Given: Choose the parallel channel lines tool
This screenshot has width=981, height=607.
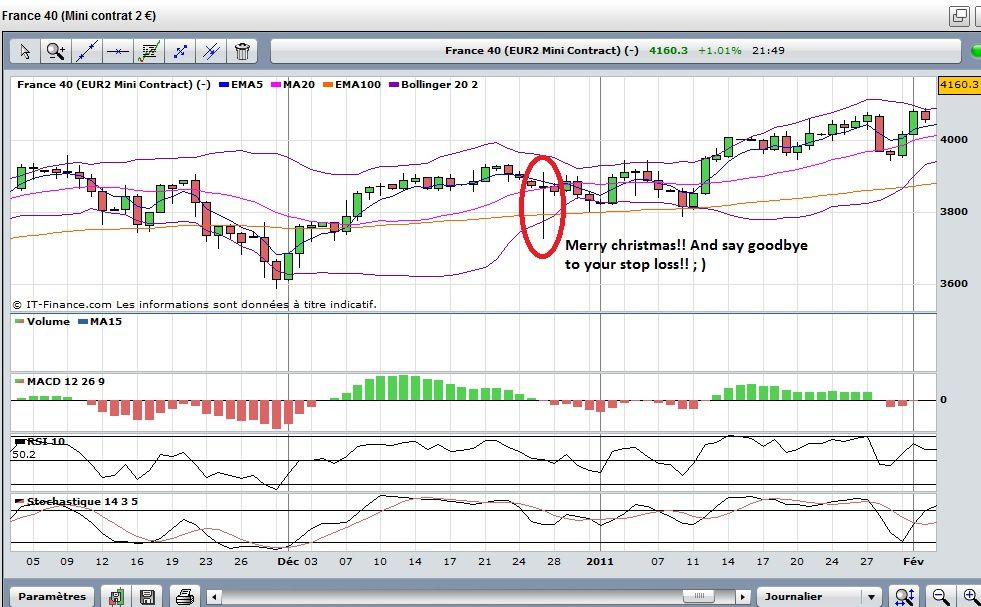Looking at the screenshot, I should pos(211,51).
